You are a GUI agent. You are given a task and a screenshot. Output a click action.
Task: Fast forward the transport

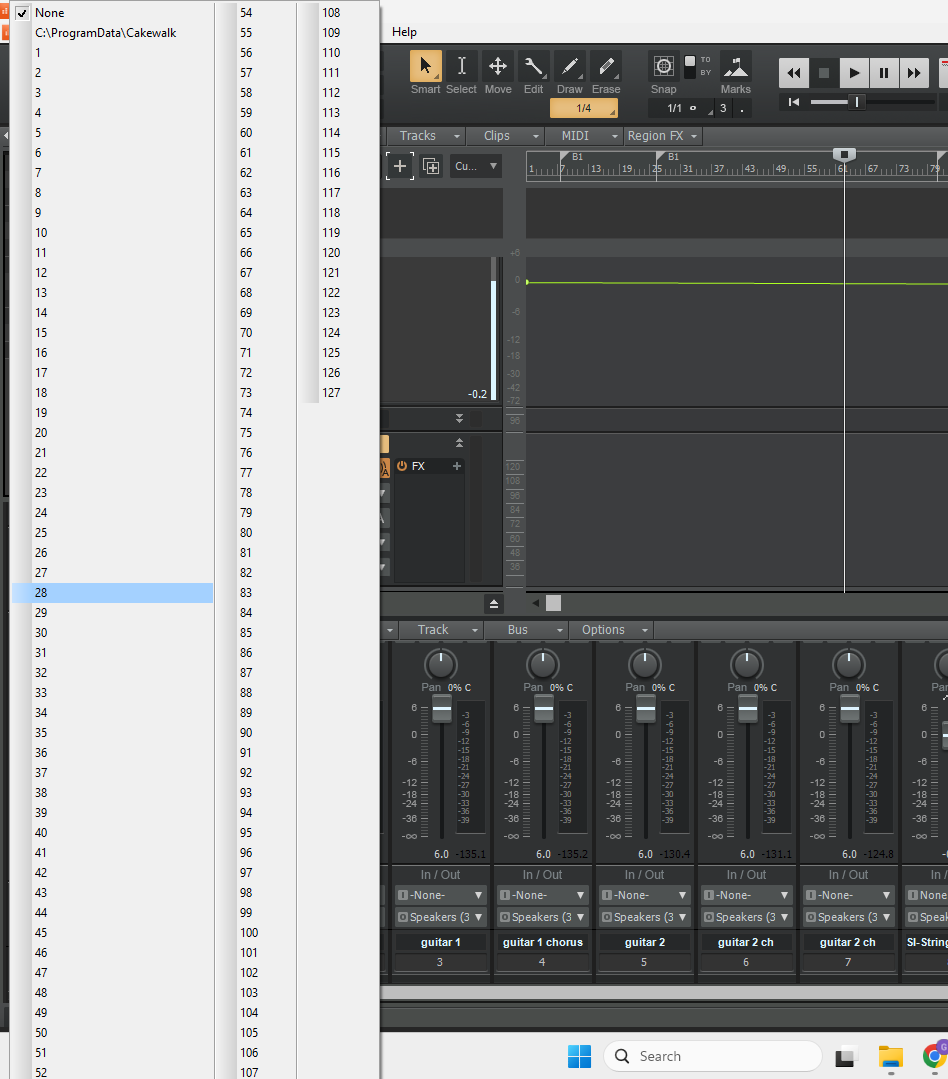[914, 73]
